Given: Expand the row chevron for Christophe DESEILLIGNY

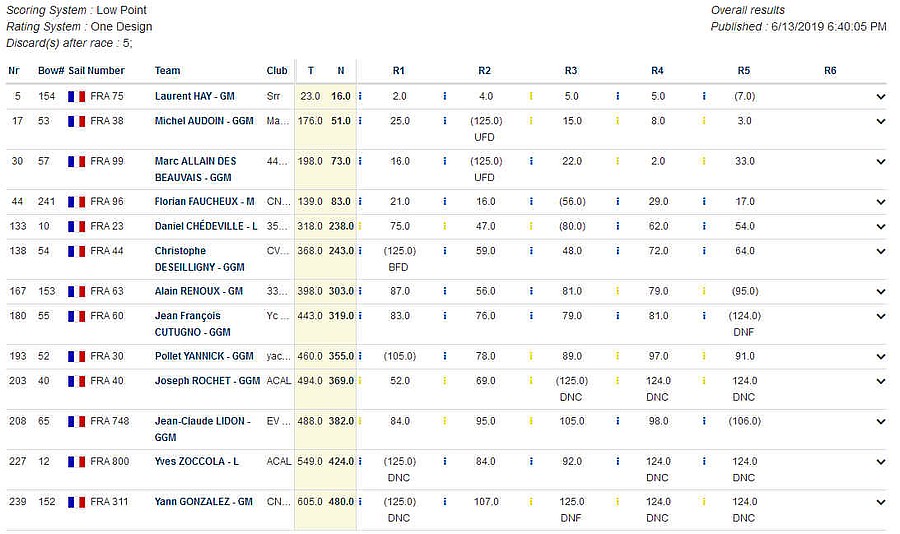Looking at the screenshot, I should point(881,251).
